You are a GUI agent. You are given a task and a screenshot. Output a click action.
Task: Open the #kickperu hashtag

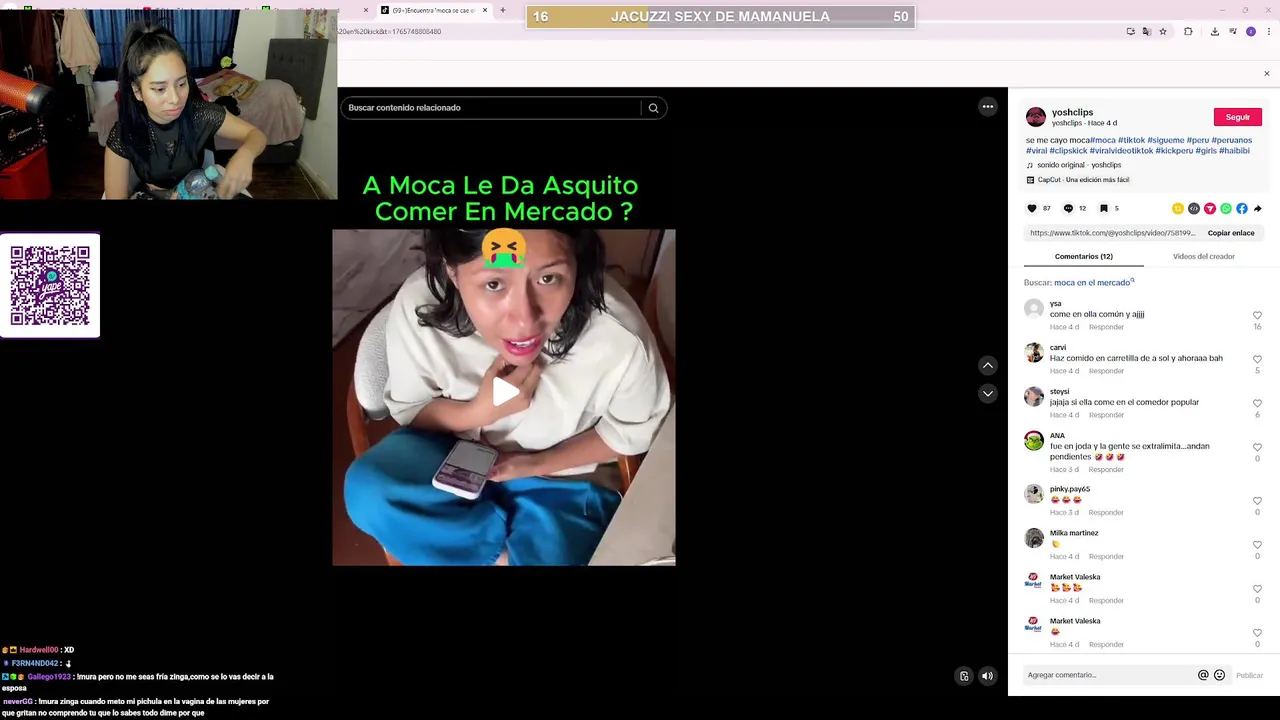[1174, 151]
